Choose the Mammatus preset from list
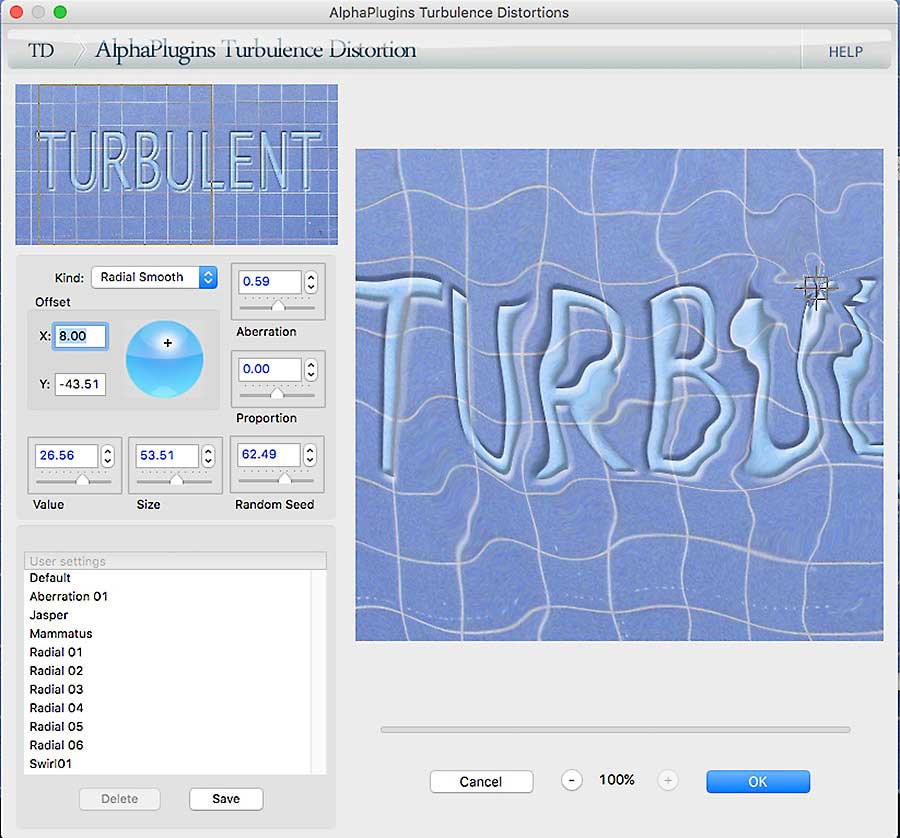The image size is (900, 838). pos(61,634)
